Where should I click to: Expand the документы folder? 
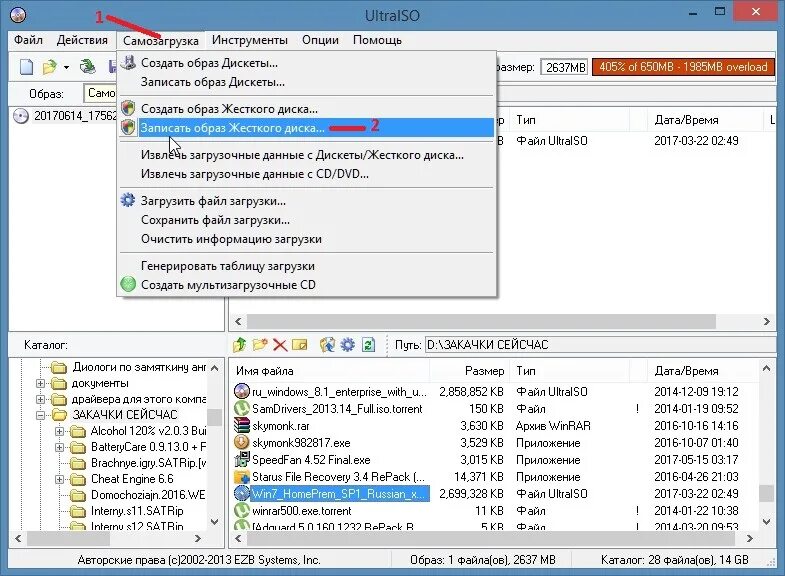pos(41,383)
